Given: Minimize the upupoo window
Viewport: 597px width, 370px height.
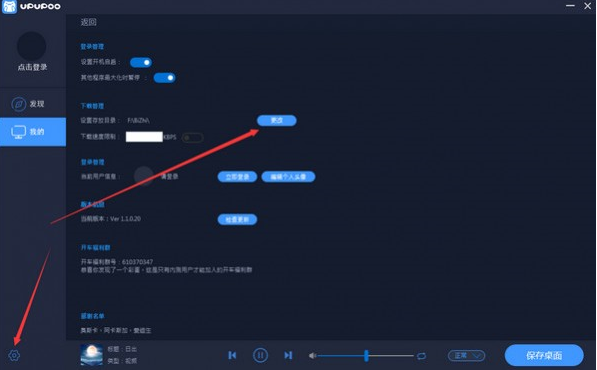Looking at the screenshot, I should coord(570,6).
